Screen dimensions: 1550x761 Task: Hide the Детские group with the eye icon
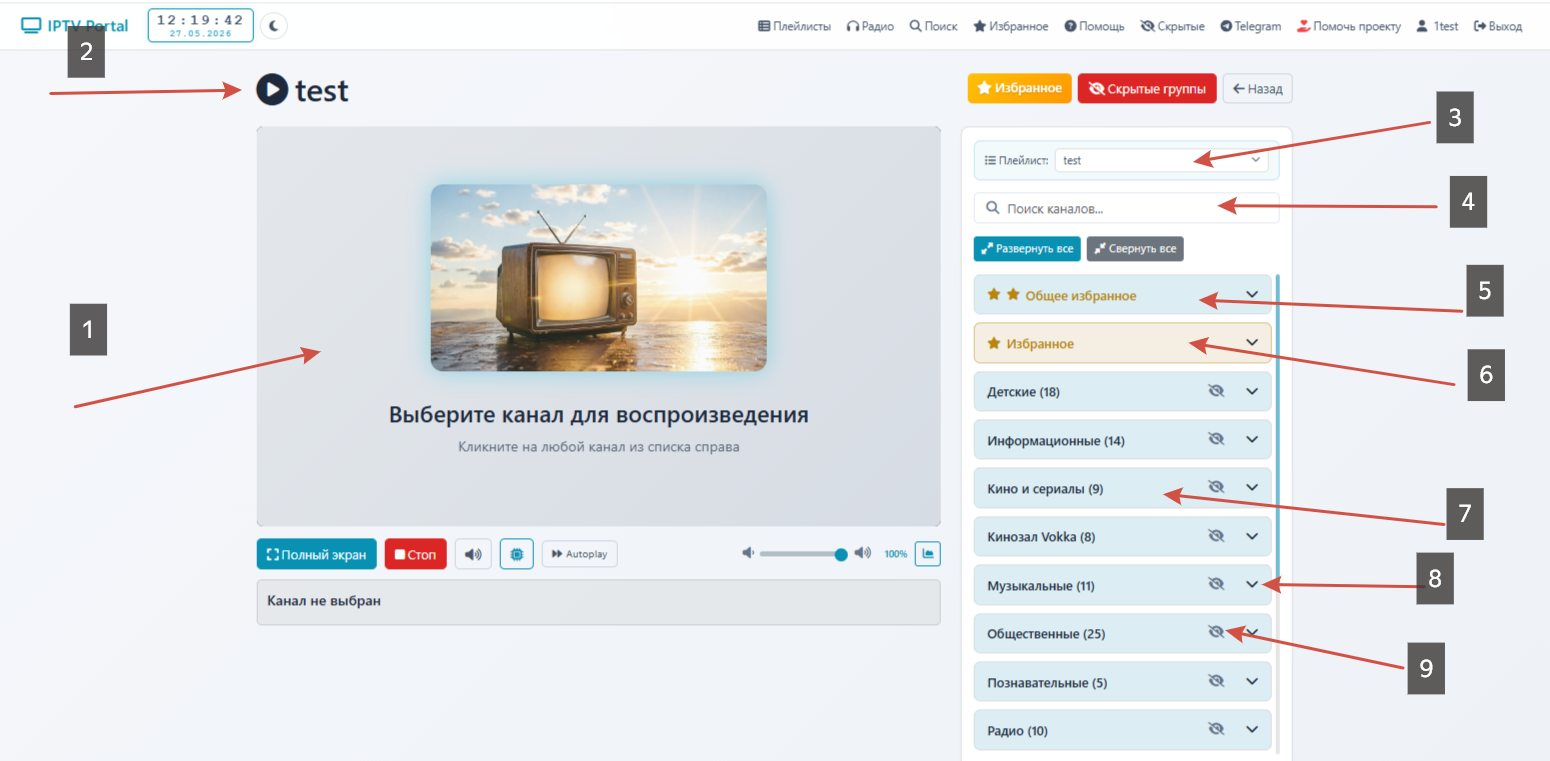click(1216, 391)
